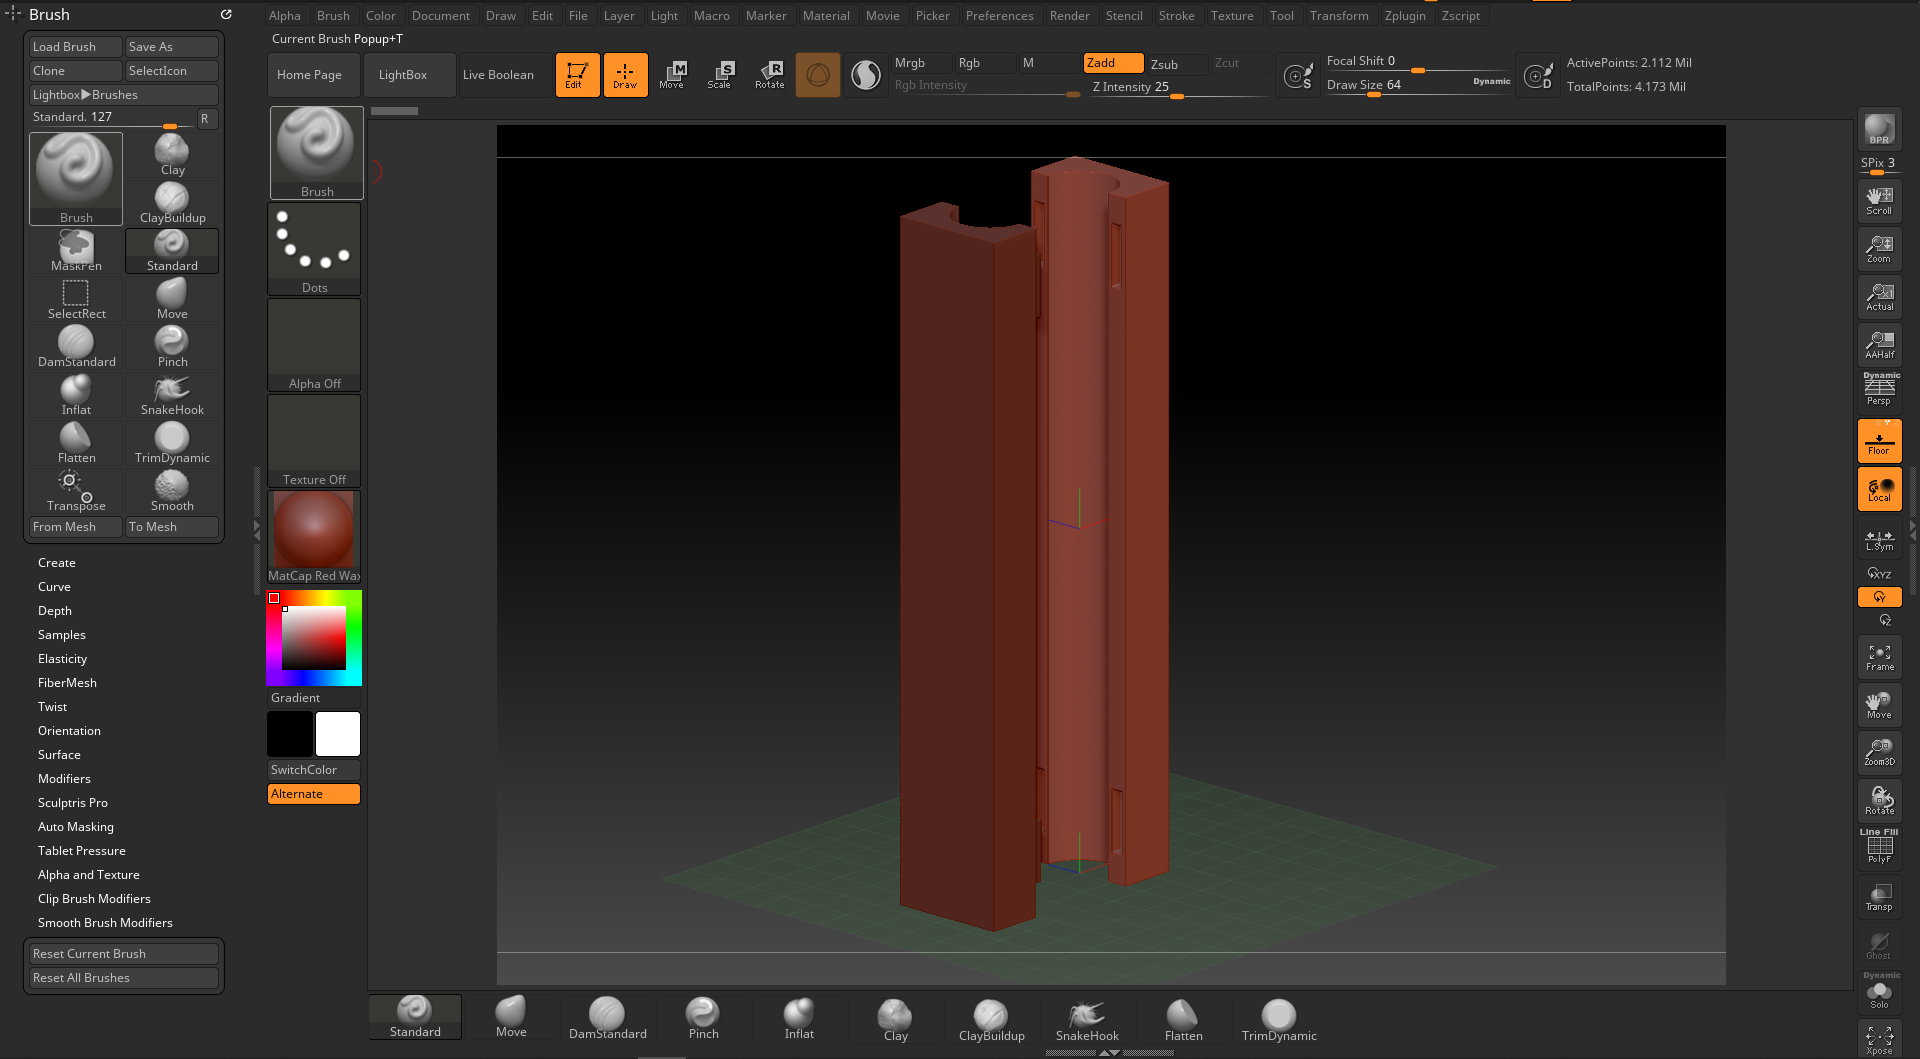Toggle the Floor grid

[x=1879, y=441]
